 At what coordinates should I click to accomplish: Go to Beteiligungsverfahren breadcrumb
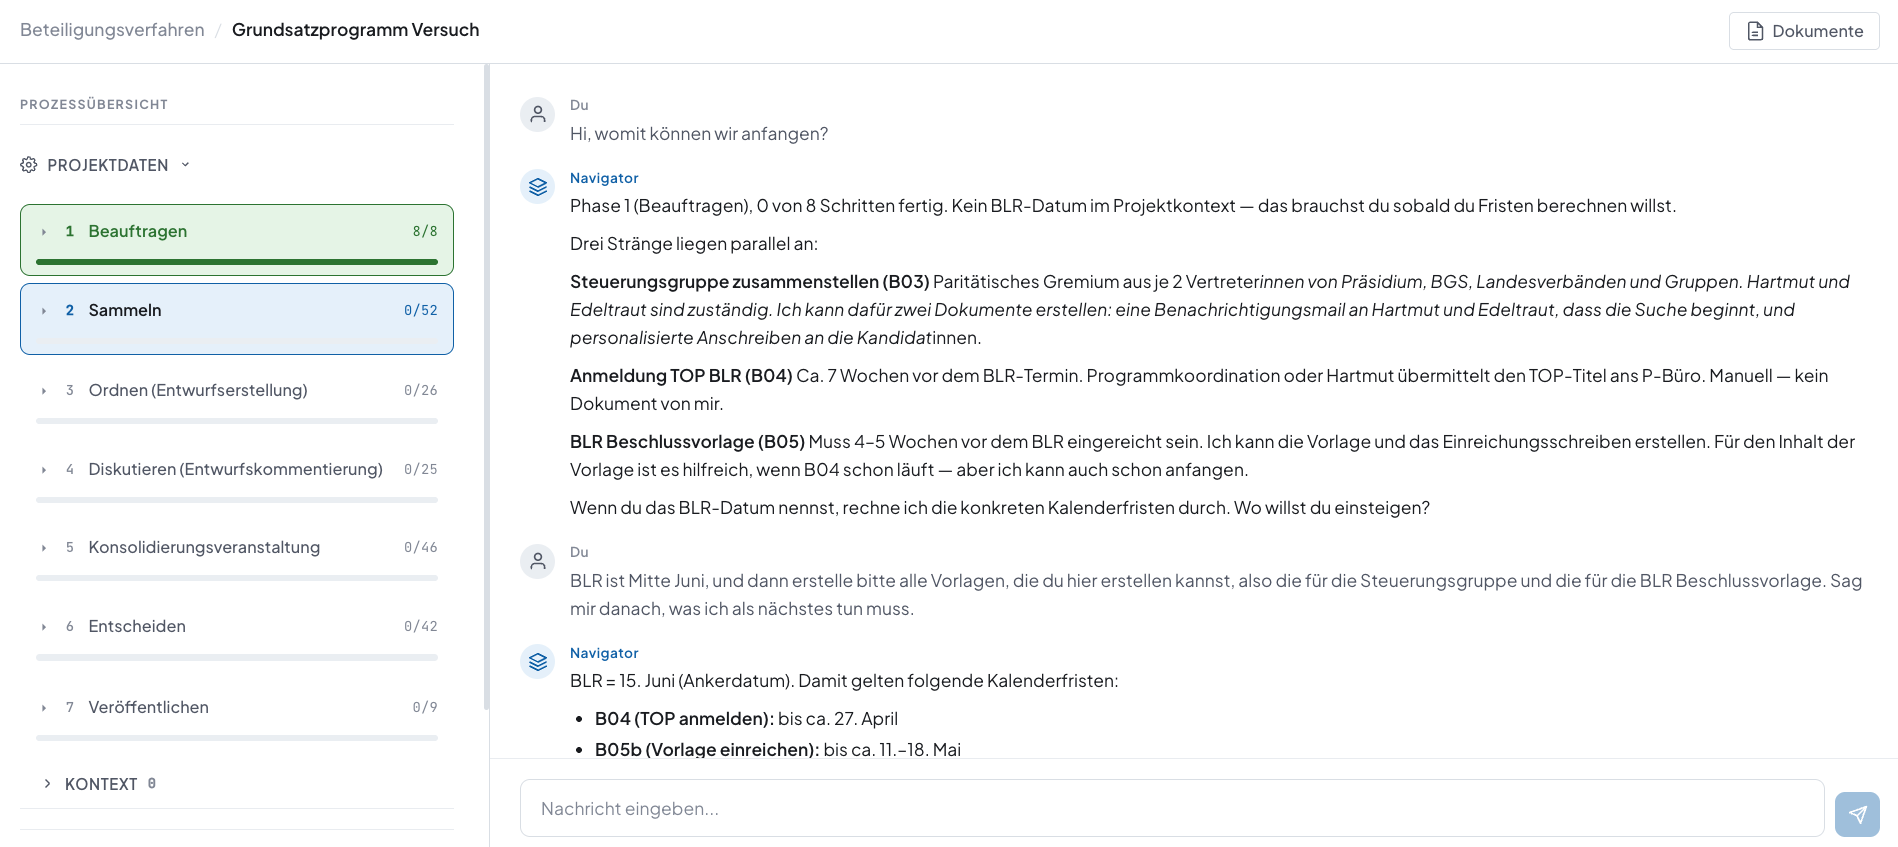click(x=112, y=30)
